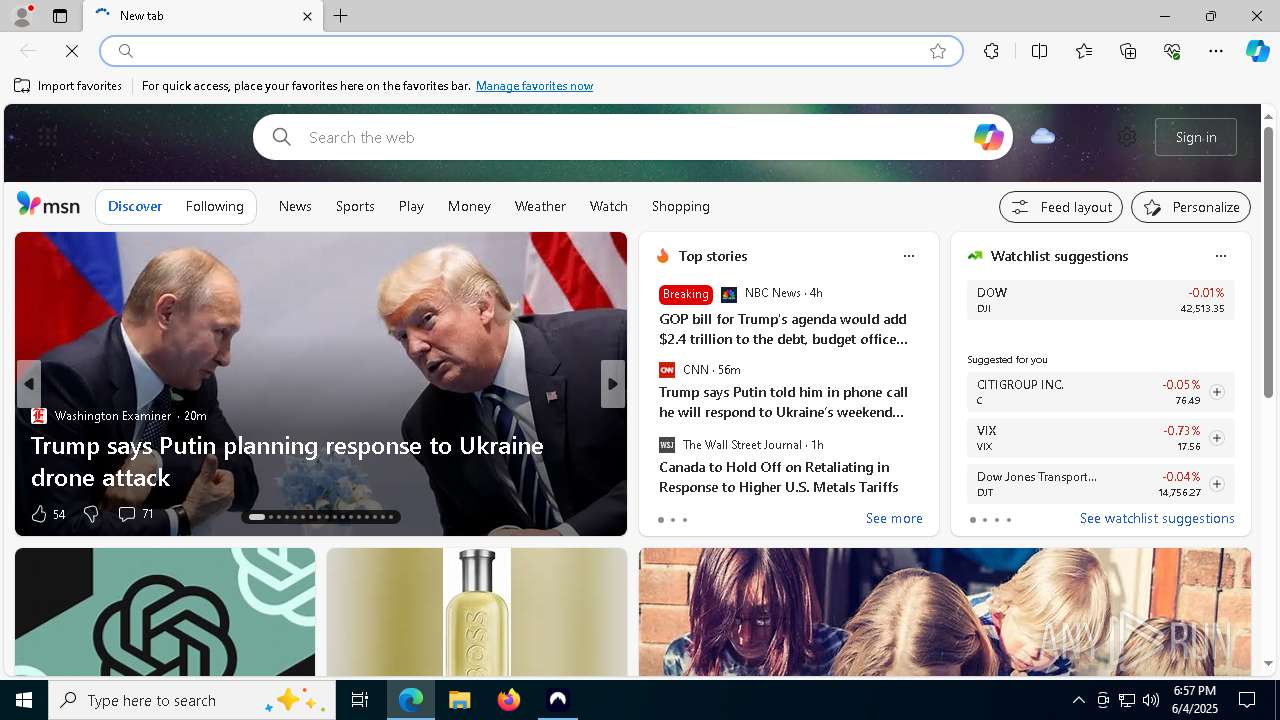
Task: Add Dow Jones Transport to watchlist
Action: pyautogui.click(x=1216, y=484)
